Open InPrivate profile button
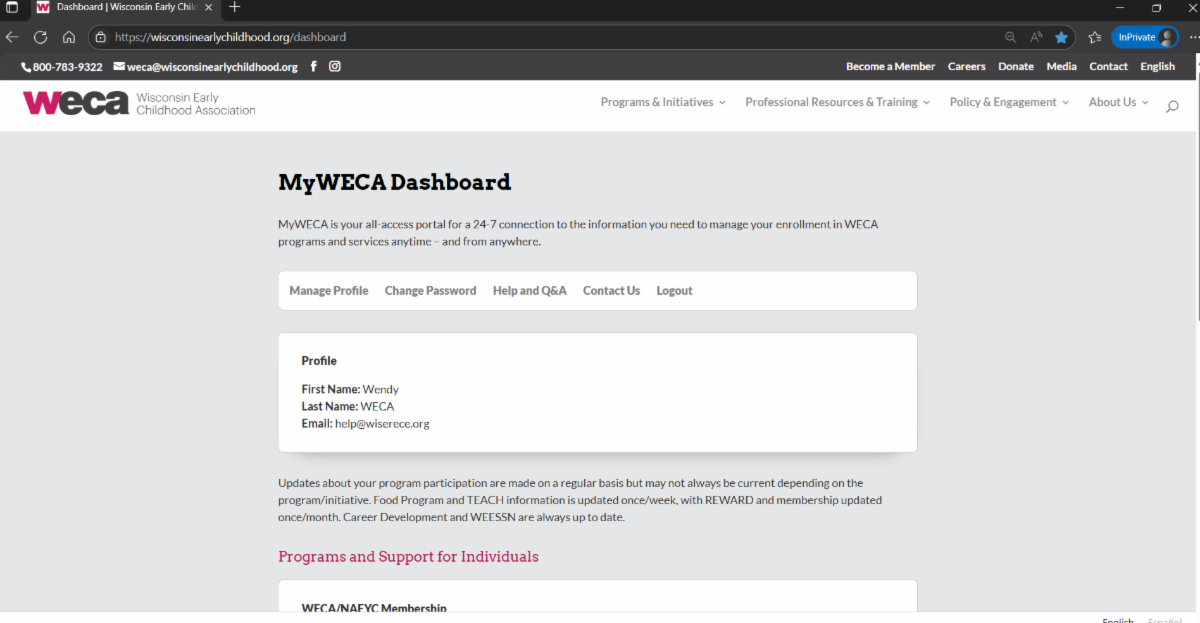 click(x=1145, y=37)
